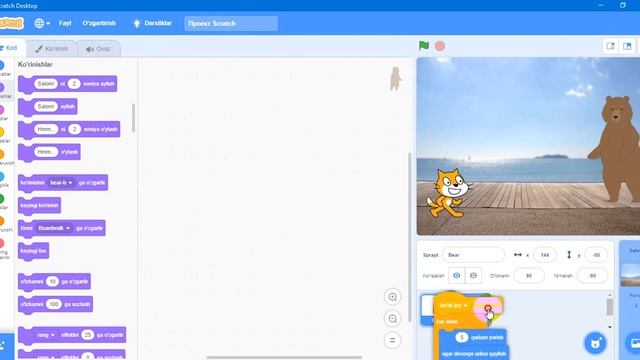Click the 'Hmm...' text in the 2-second think block
This screenshot has width=640, height=360.
pos(46,129)
